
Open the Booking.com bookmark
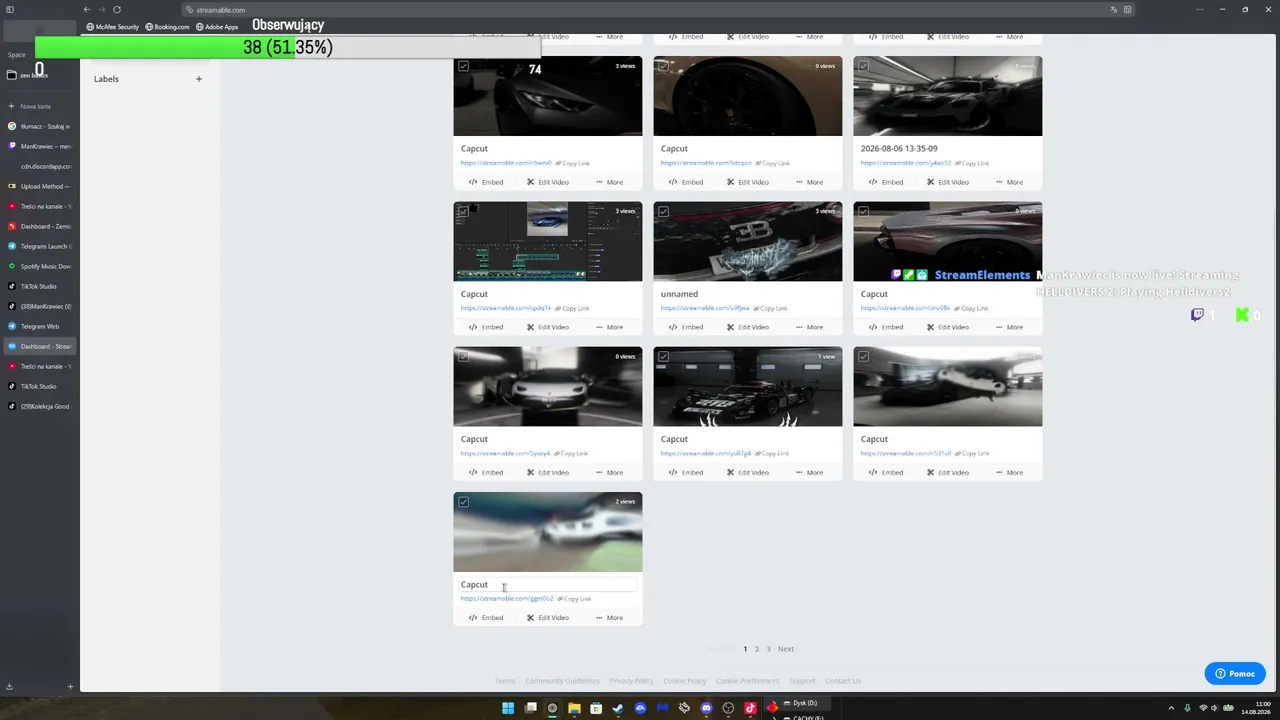click(x=167, y=27)
